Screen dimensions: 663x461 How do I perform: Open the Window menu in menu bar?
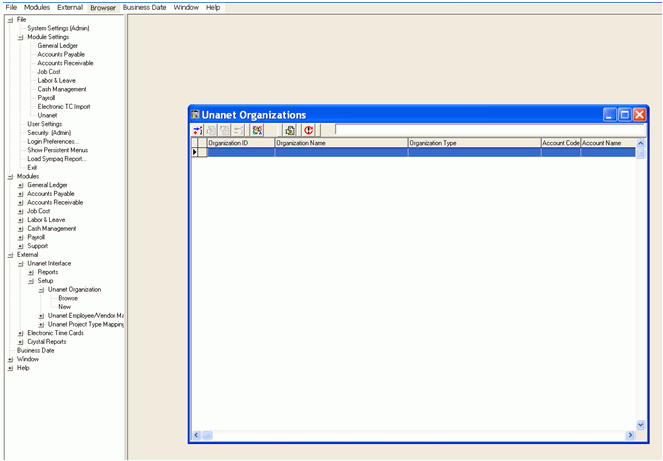186,7
